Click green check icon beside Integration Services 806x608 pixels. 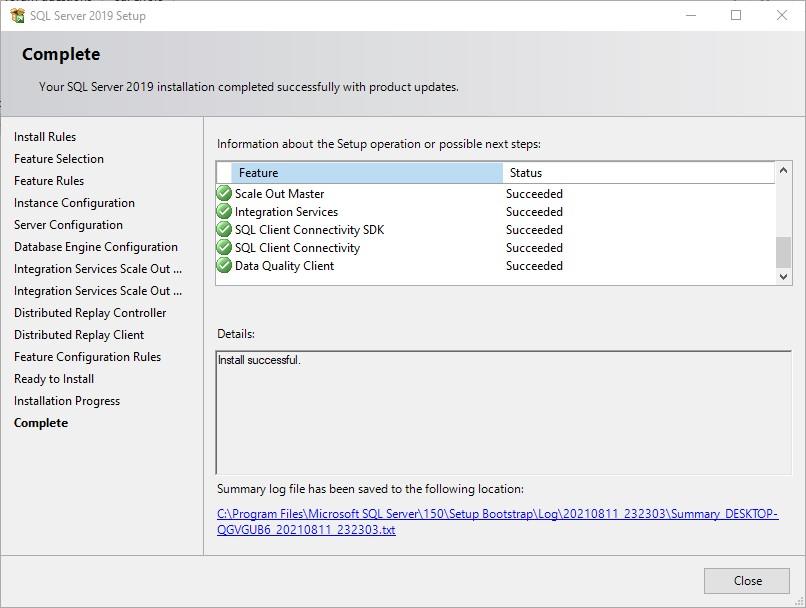coord(224,212)
